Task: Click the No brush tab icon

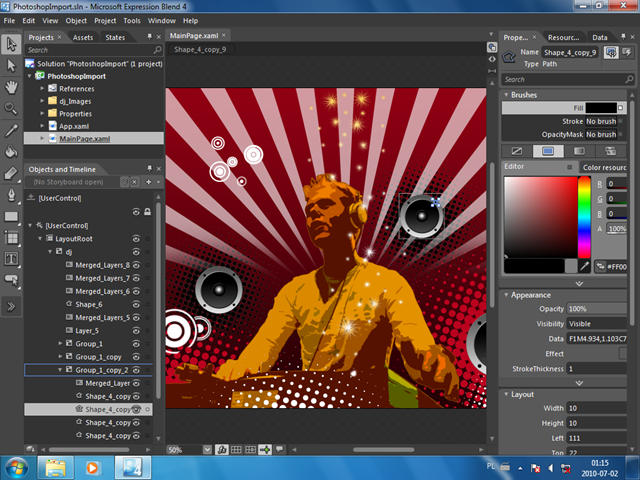Action: click(517, 151)
